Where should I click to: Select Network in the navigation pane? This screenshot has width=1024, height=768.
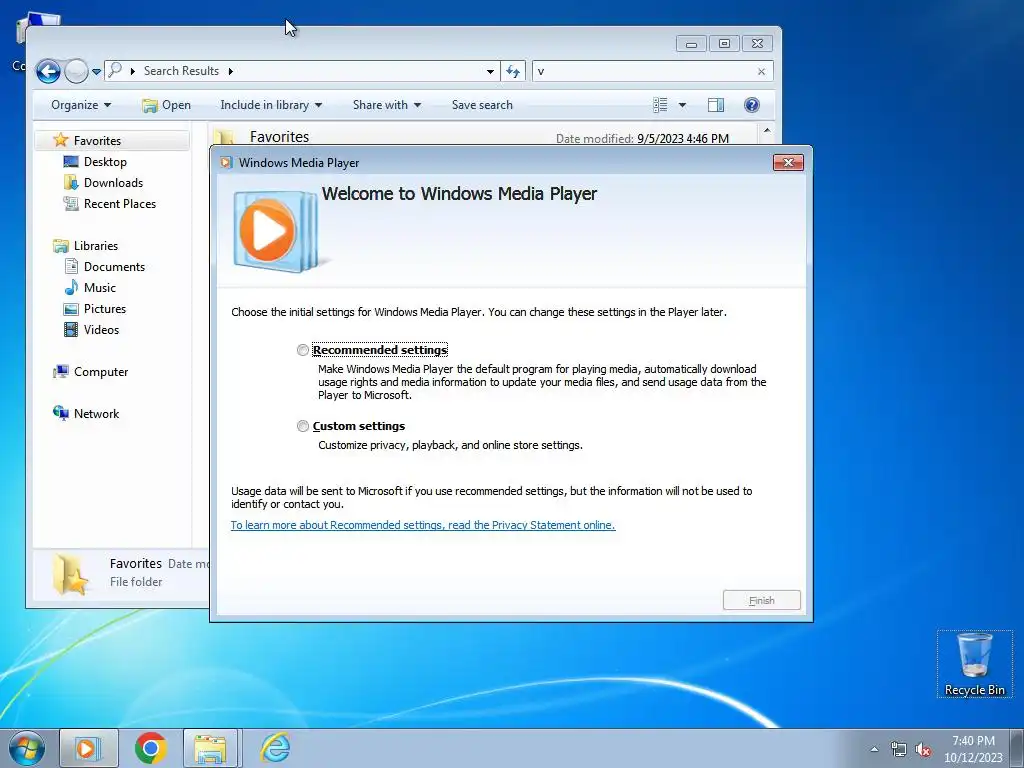pyautogui.click(x=96, y=413)
